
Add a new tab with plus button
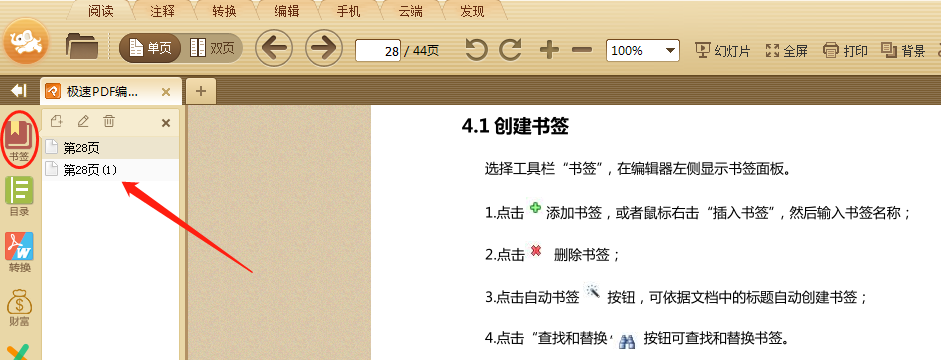201,91
